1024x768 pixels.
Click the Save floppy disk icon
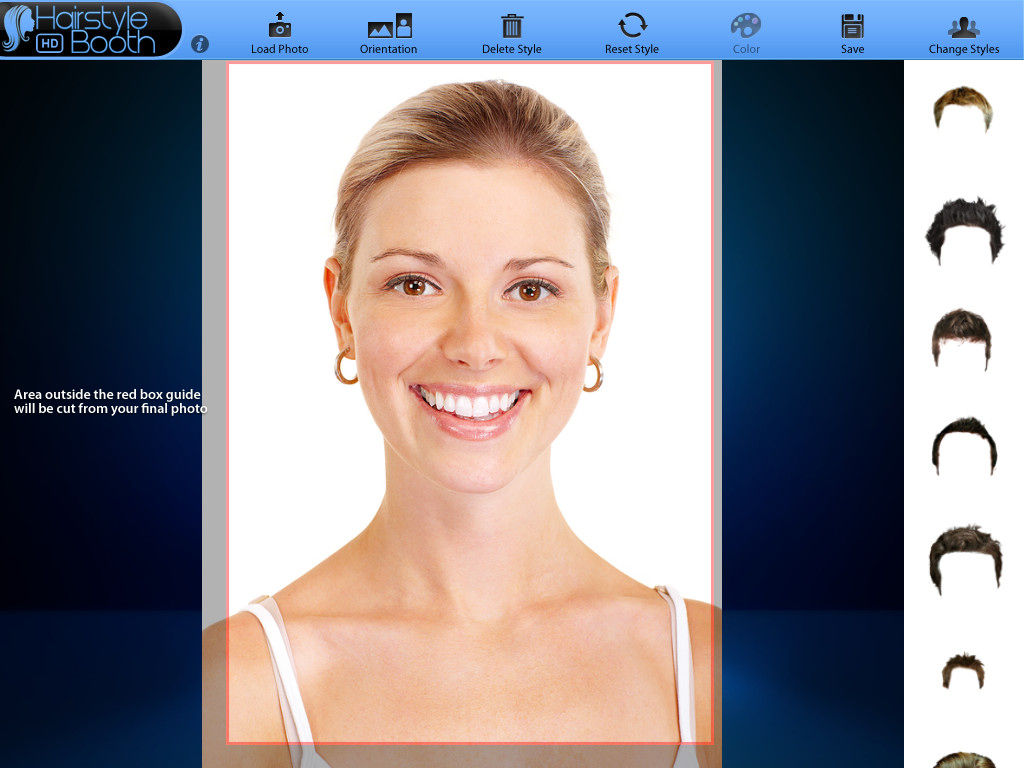852,26
